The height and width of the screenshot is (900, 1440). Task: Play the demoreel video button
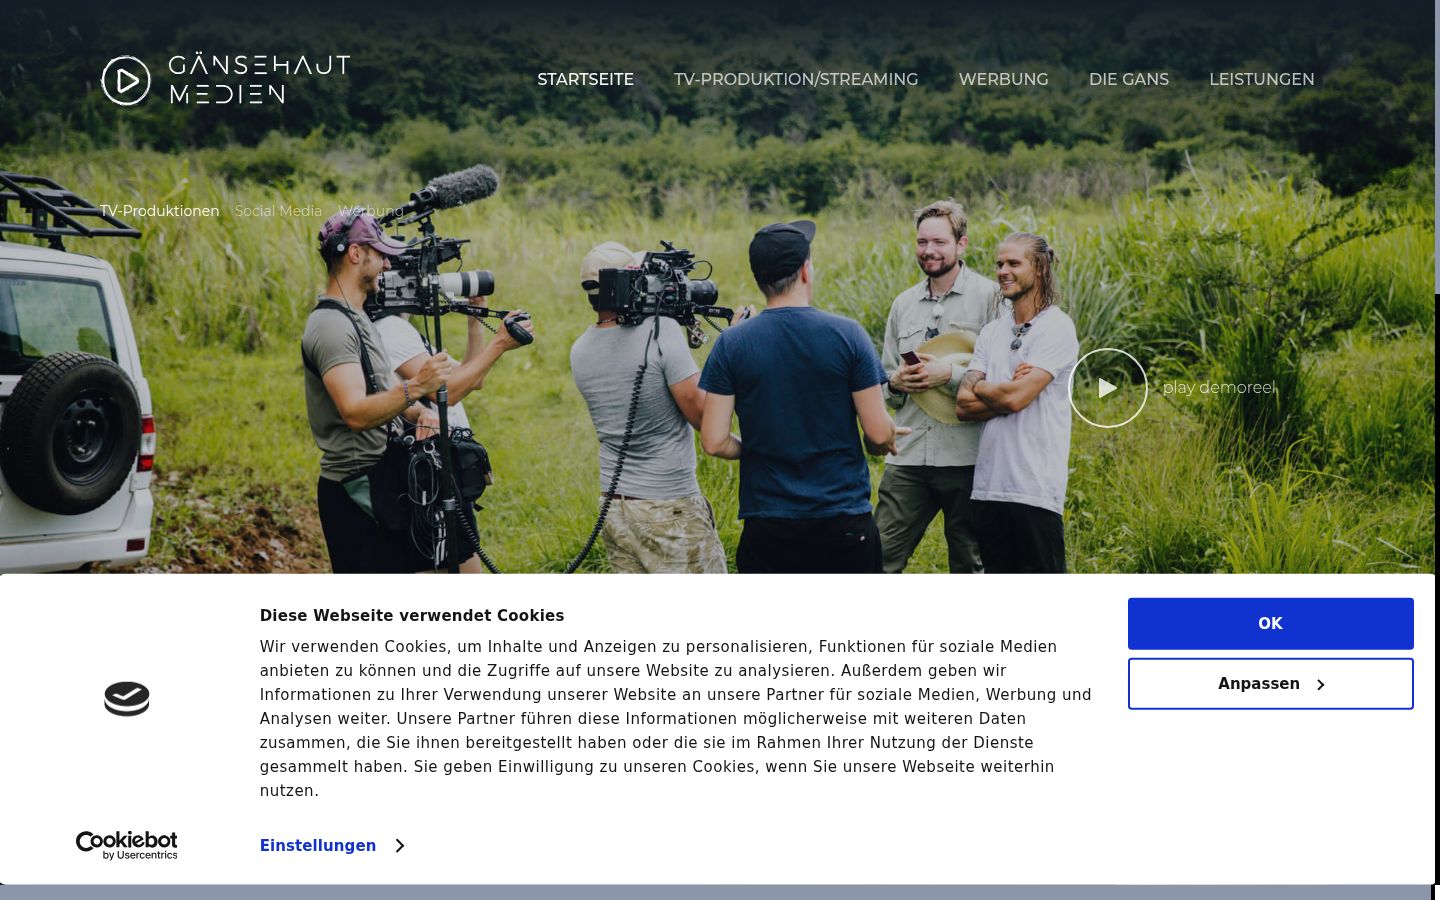click(x=1108, y=388)
